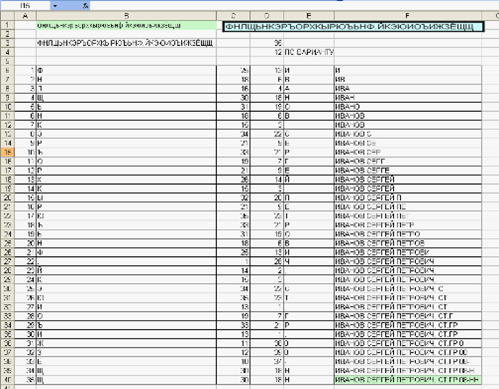Select column F header
Viewport: 499px width, 389px height.
[408, 16]
